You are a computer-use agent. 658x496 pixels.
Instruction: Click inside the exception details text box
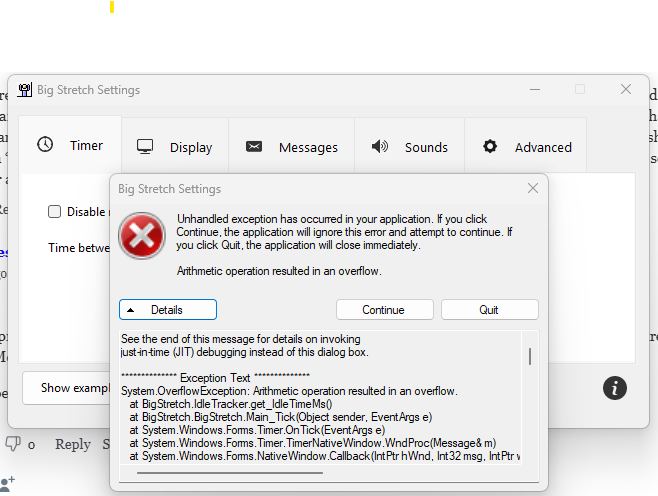[320, 400]
